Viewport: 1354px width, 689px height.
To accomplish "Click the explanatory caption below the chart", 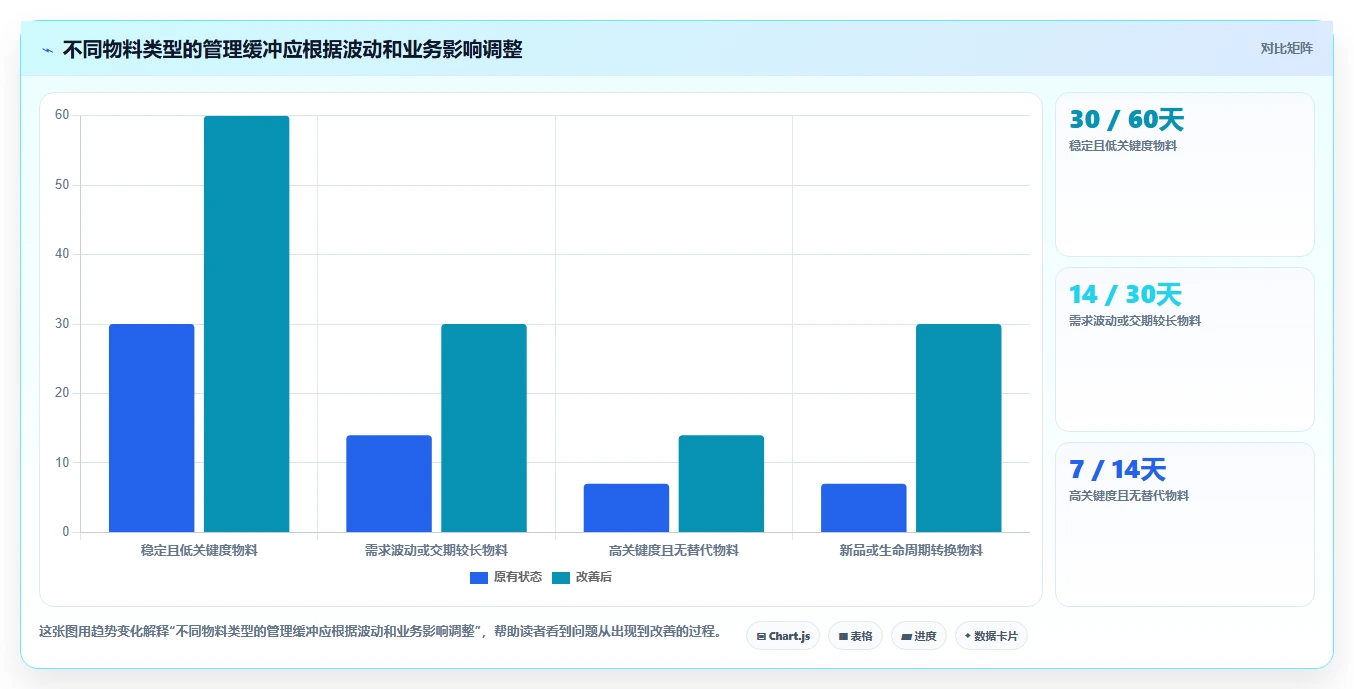I will [380, 632].
